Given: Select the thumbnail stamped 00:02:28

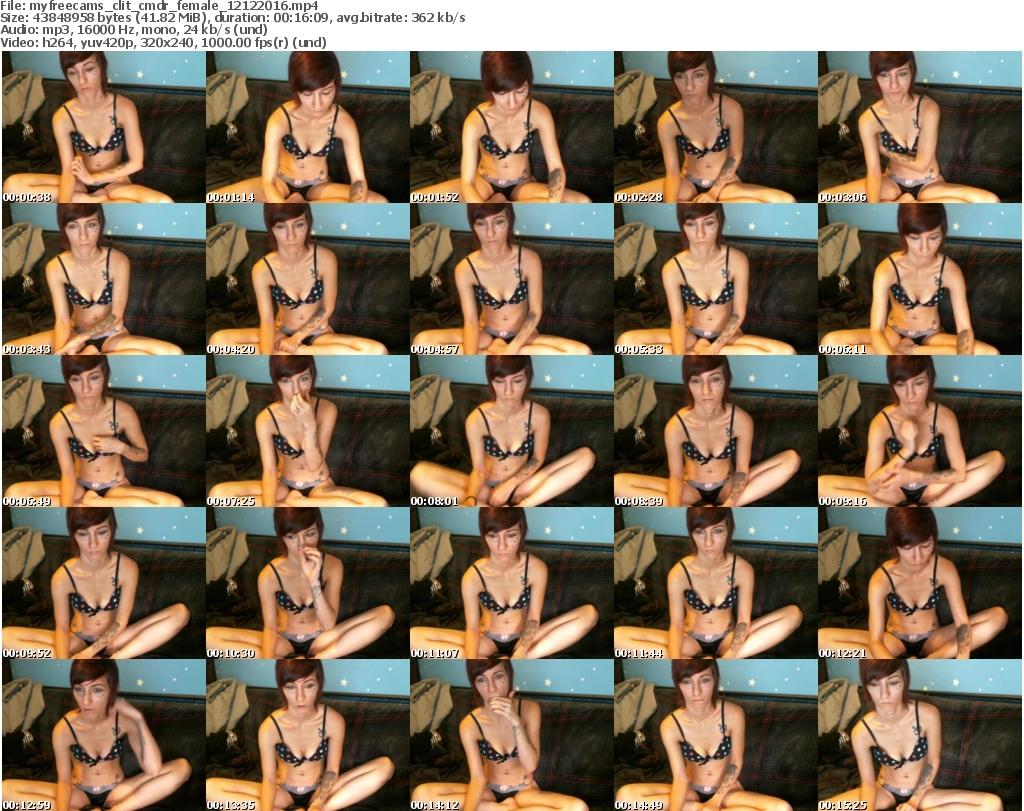Looking at the screenshot, I should click(715, 127).
